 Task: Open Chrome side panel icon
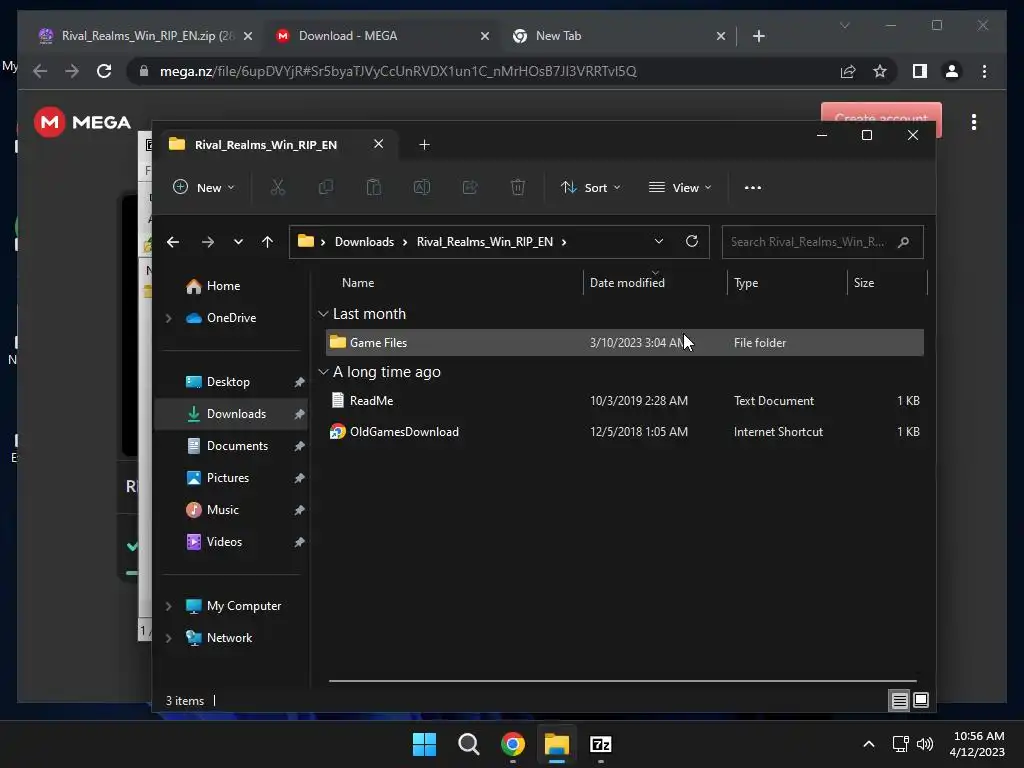coord(920,71)
